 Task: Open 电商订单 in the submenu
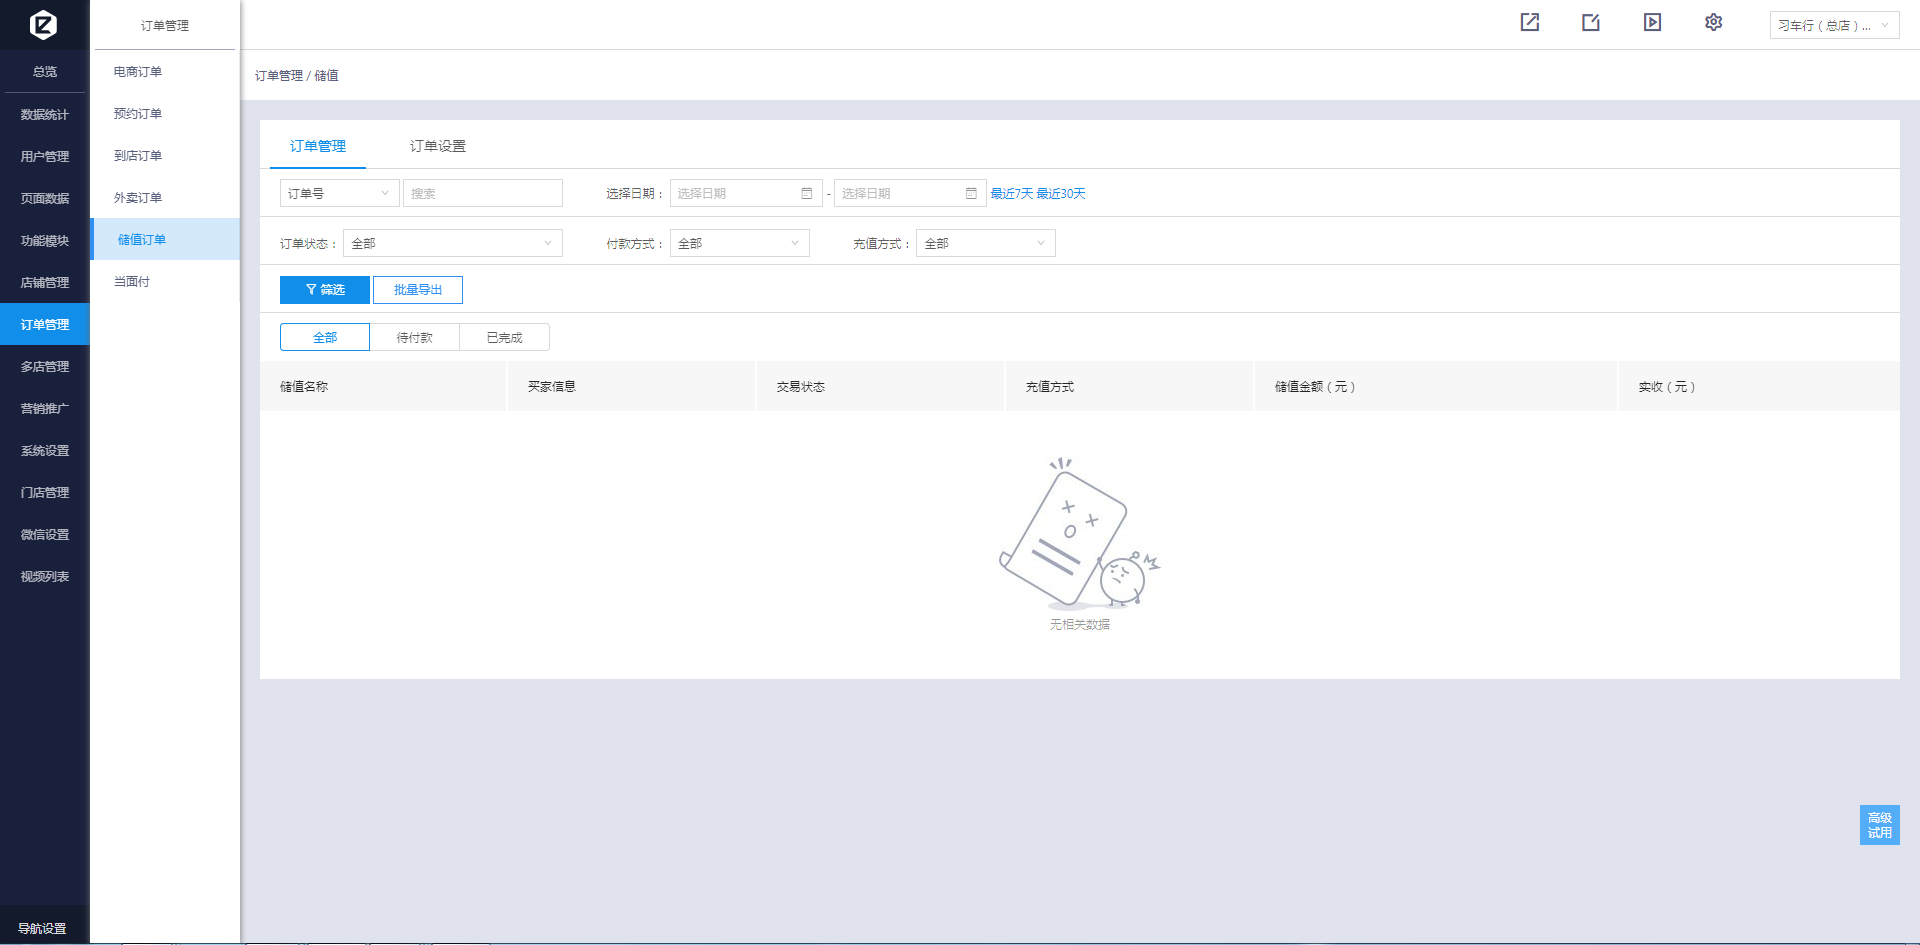pos(138,72)
